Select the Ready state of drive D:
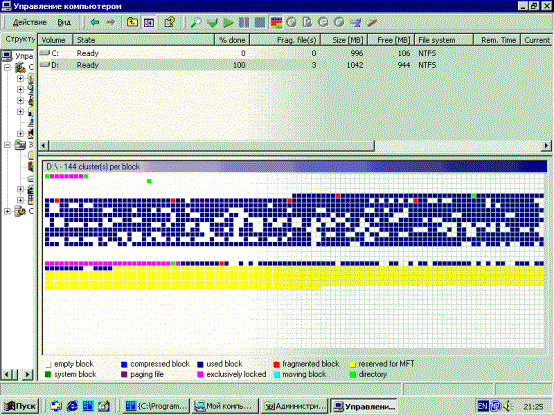Image resolution: width=554 pixels, height=415 pixels. click(x=88, y=65)
